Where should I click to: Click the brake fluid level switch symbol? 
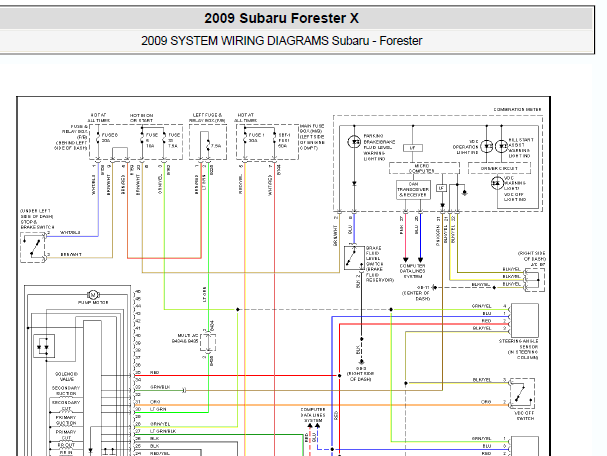pos(353,257)
